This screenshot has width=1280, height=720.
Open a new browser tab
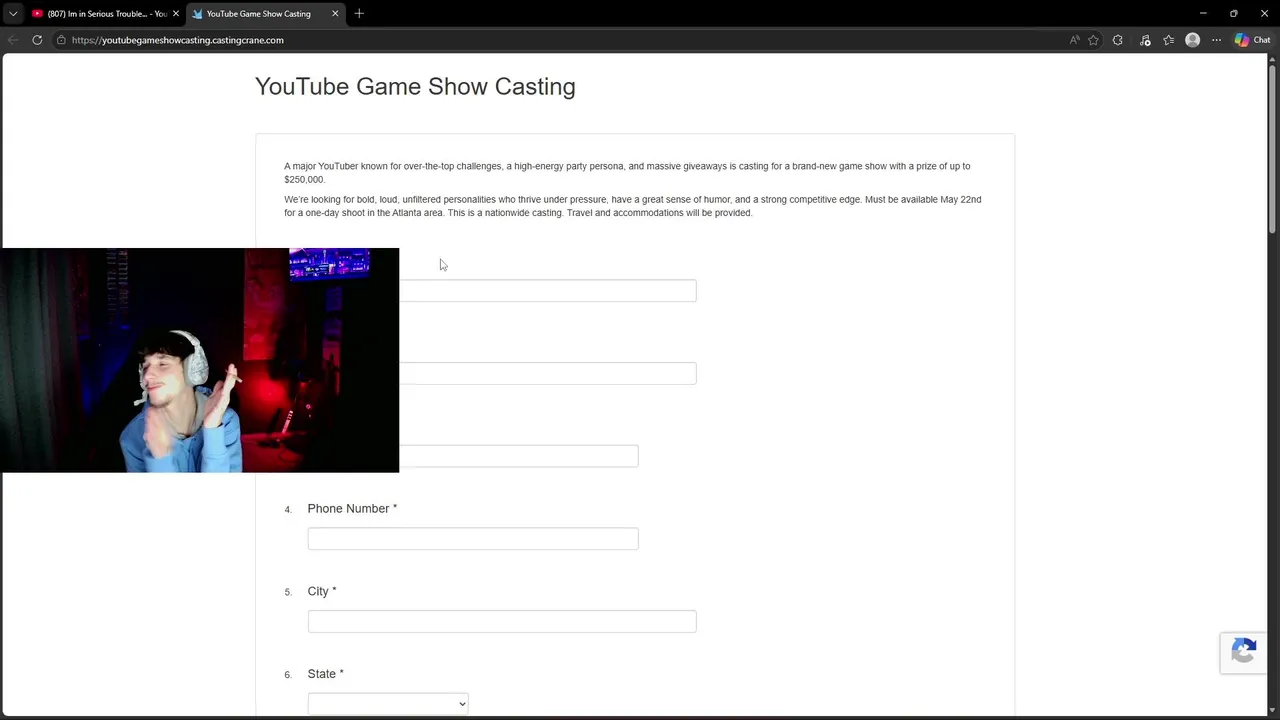coord(359,13)
